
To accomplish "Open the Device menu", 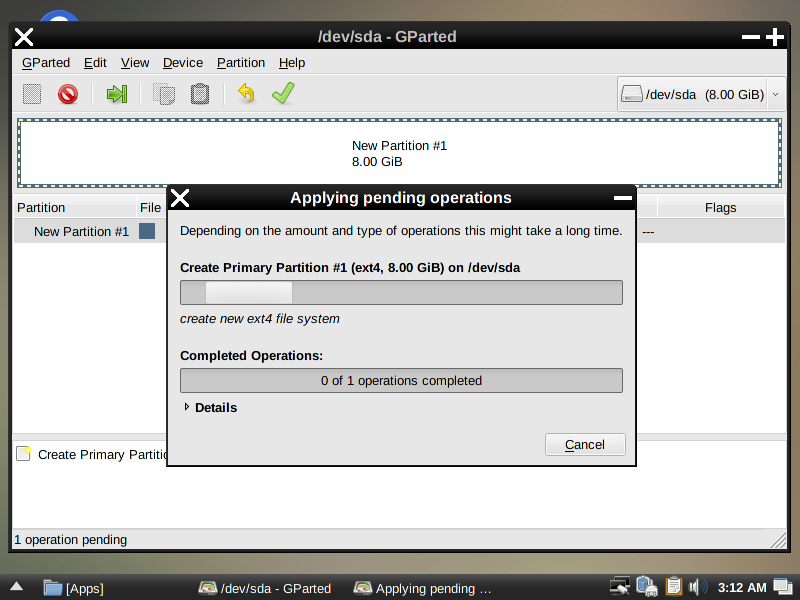I will (x=183, y=63).
